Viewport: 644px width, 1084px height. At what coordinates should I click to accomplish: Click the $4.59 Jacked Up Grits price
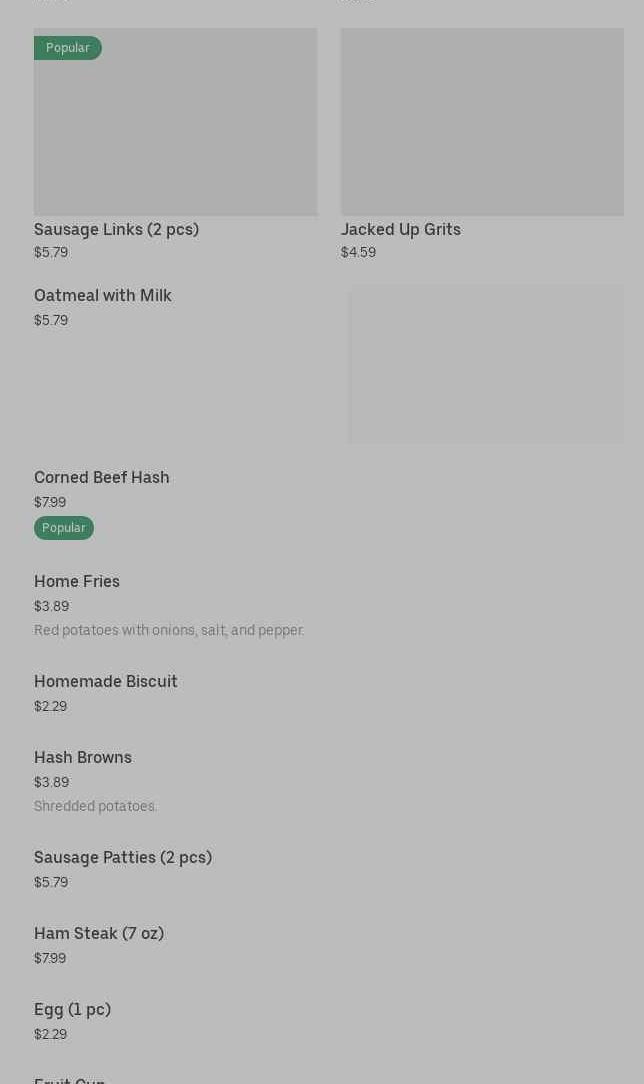(358, 252)
